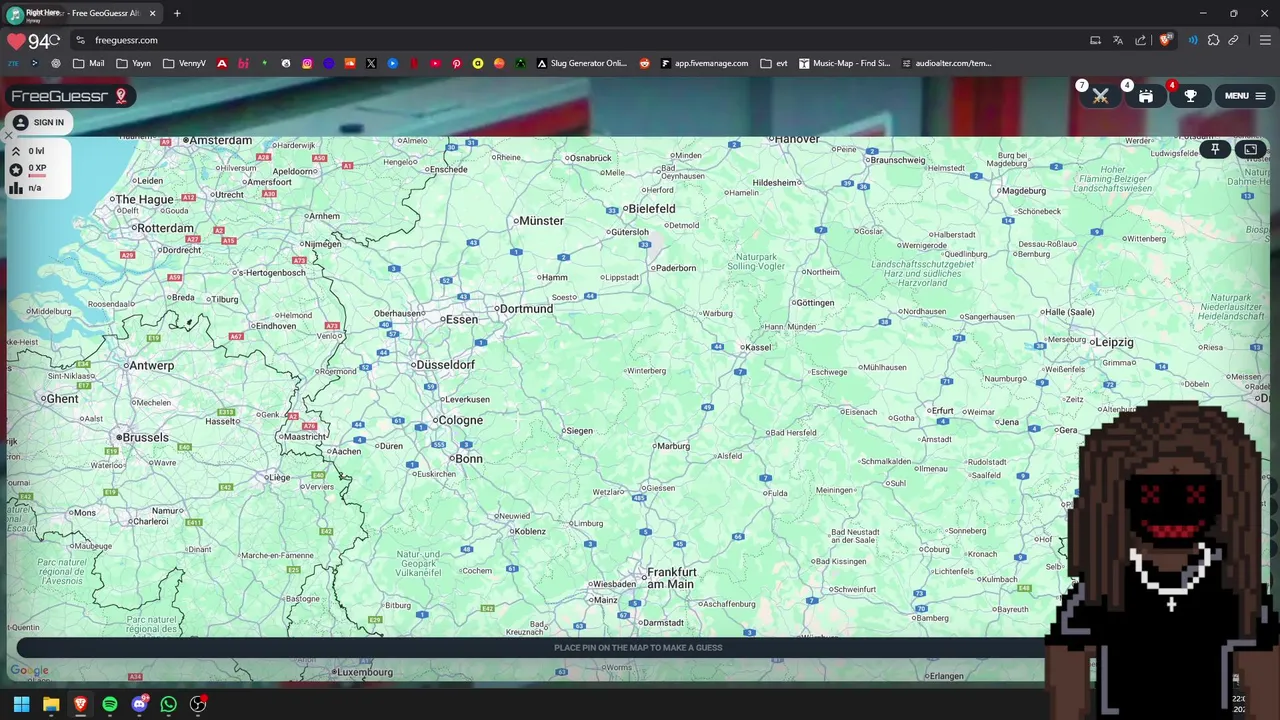Open the VennyV bookmarks folder

[x=184, y=63]
